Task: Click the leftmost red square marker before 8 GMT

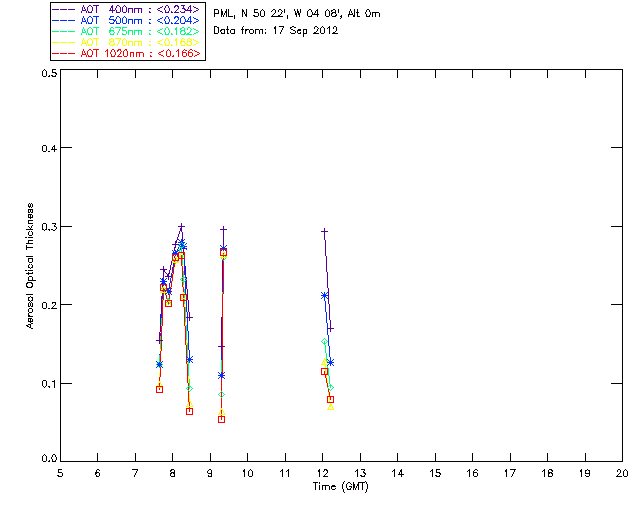Action: pos(159,389)
